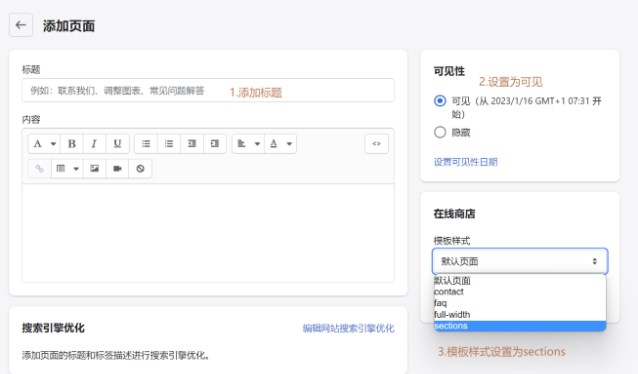638x374 pixels.
Task: Clear formatting with the circle-slash icon
Action: click(x=140, y=168)
